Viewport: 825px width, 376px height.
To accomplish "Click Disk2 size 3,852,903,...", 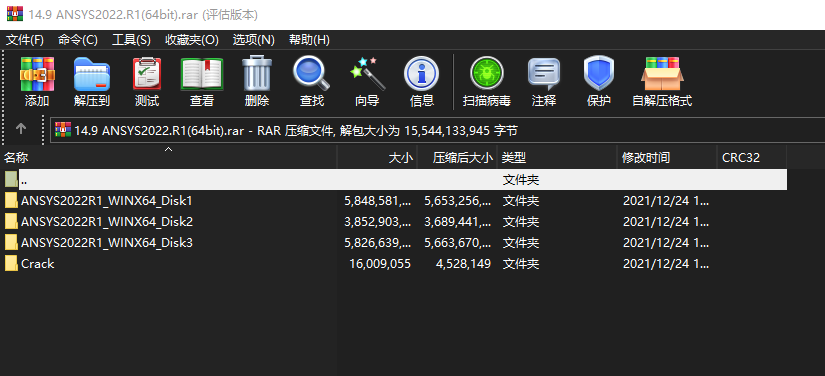I will coord(378,221).
